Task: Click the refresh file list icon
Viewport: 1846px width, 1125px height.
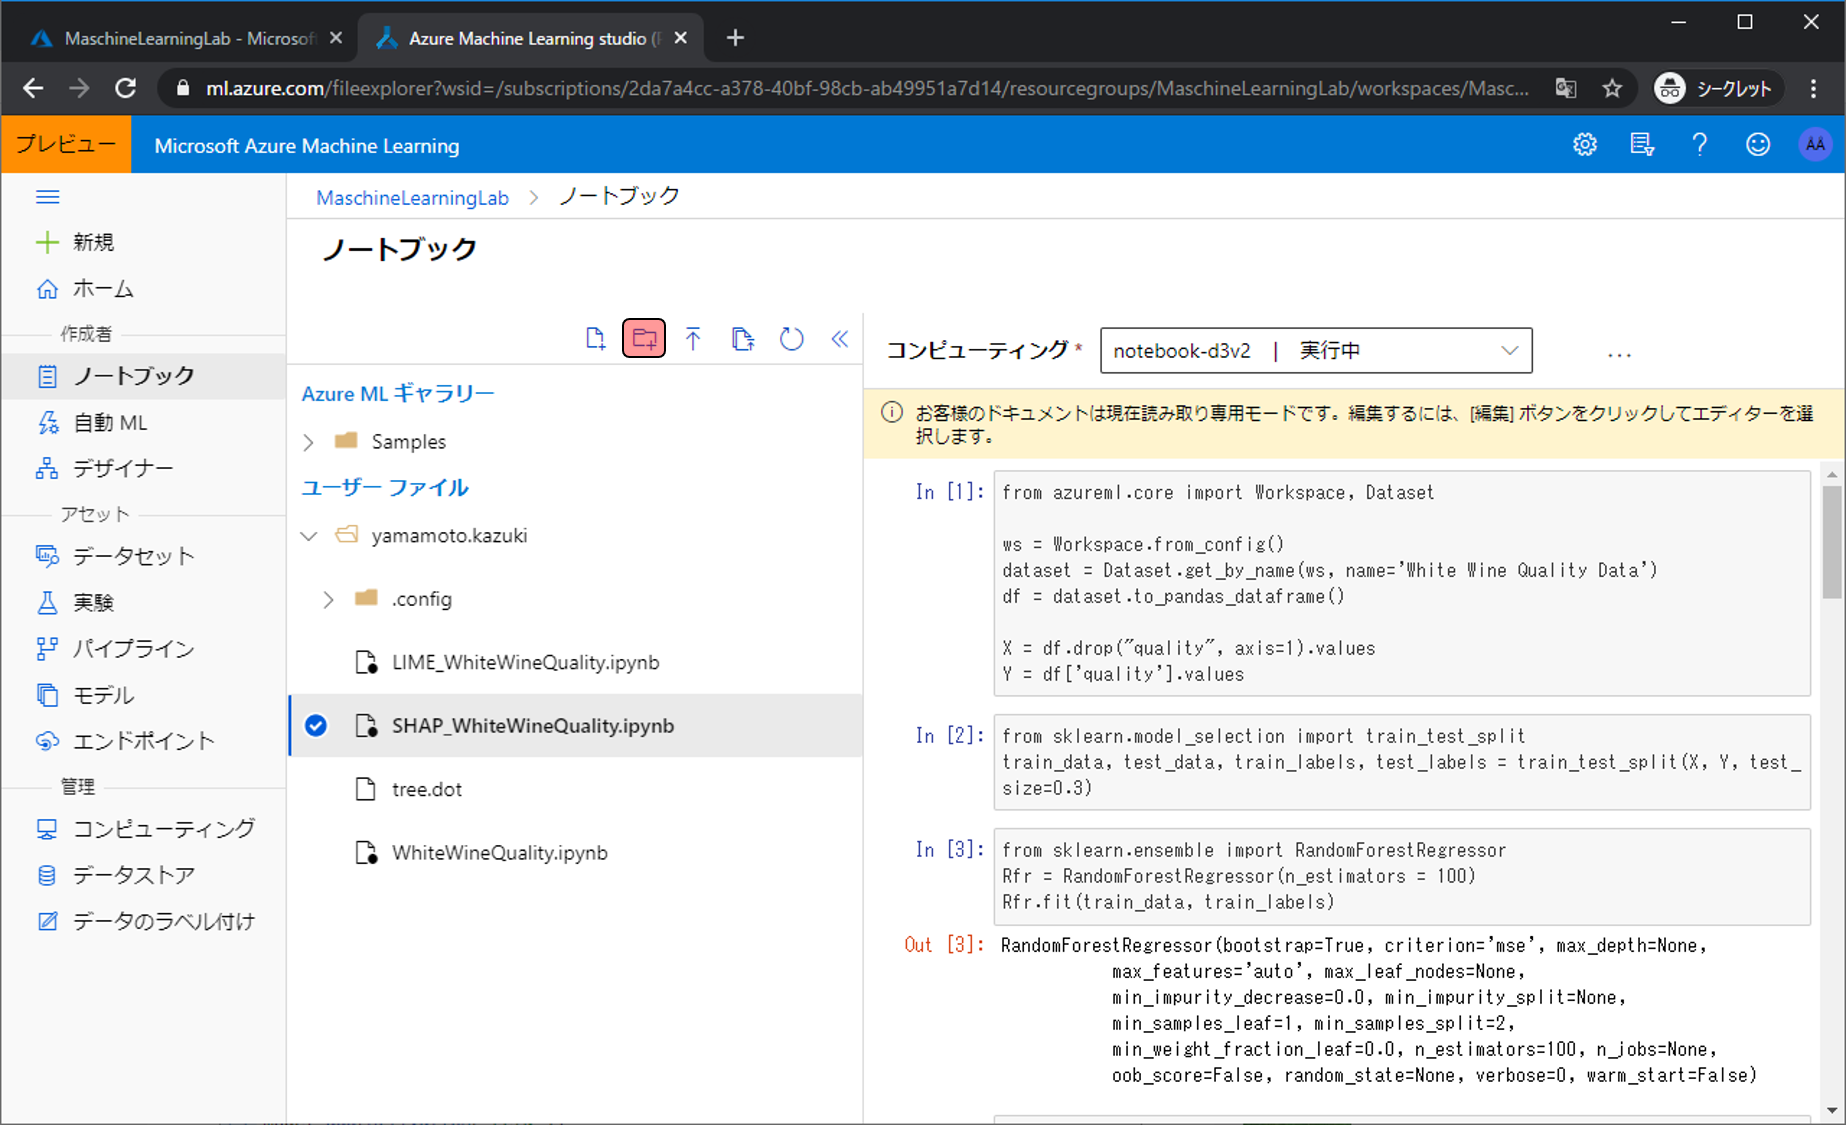Action: coord(791,339)
